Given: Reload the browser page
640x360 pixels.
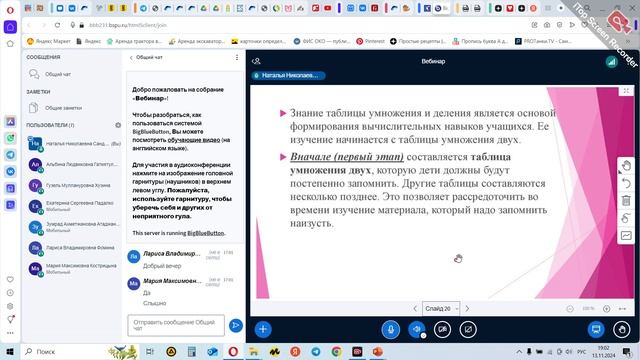Looking at the screenshot, I should [58, 25].
